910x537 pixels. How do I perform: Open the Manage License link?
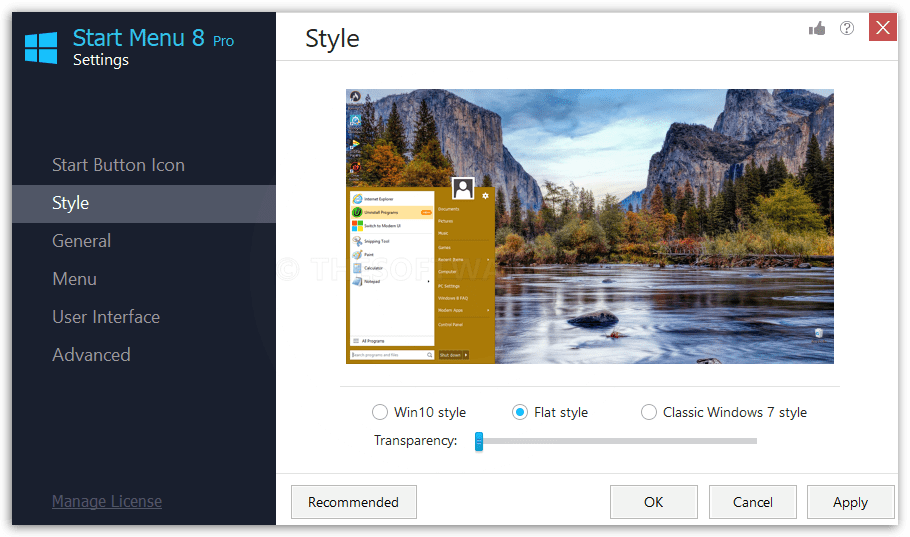point(107,501)
